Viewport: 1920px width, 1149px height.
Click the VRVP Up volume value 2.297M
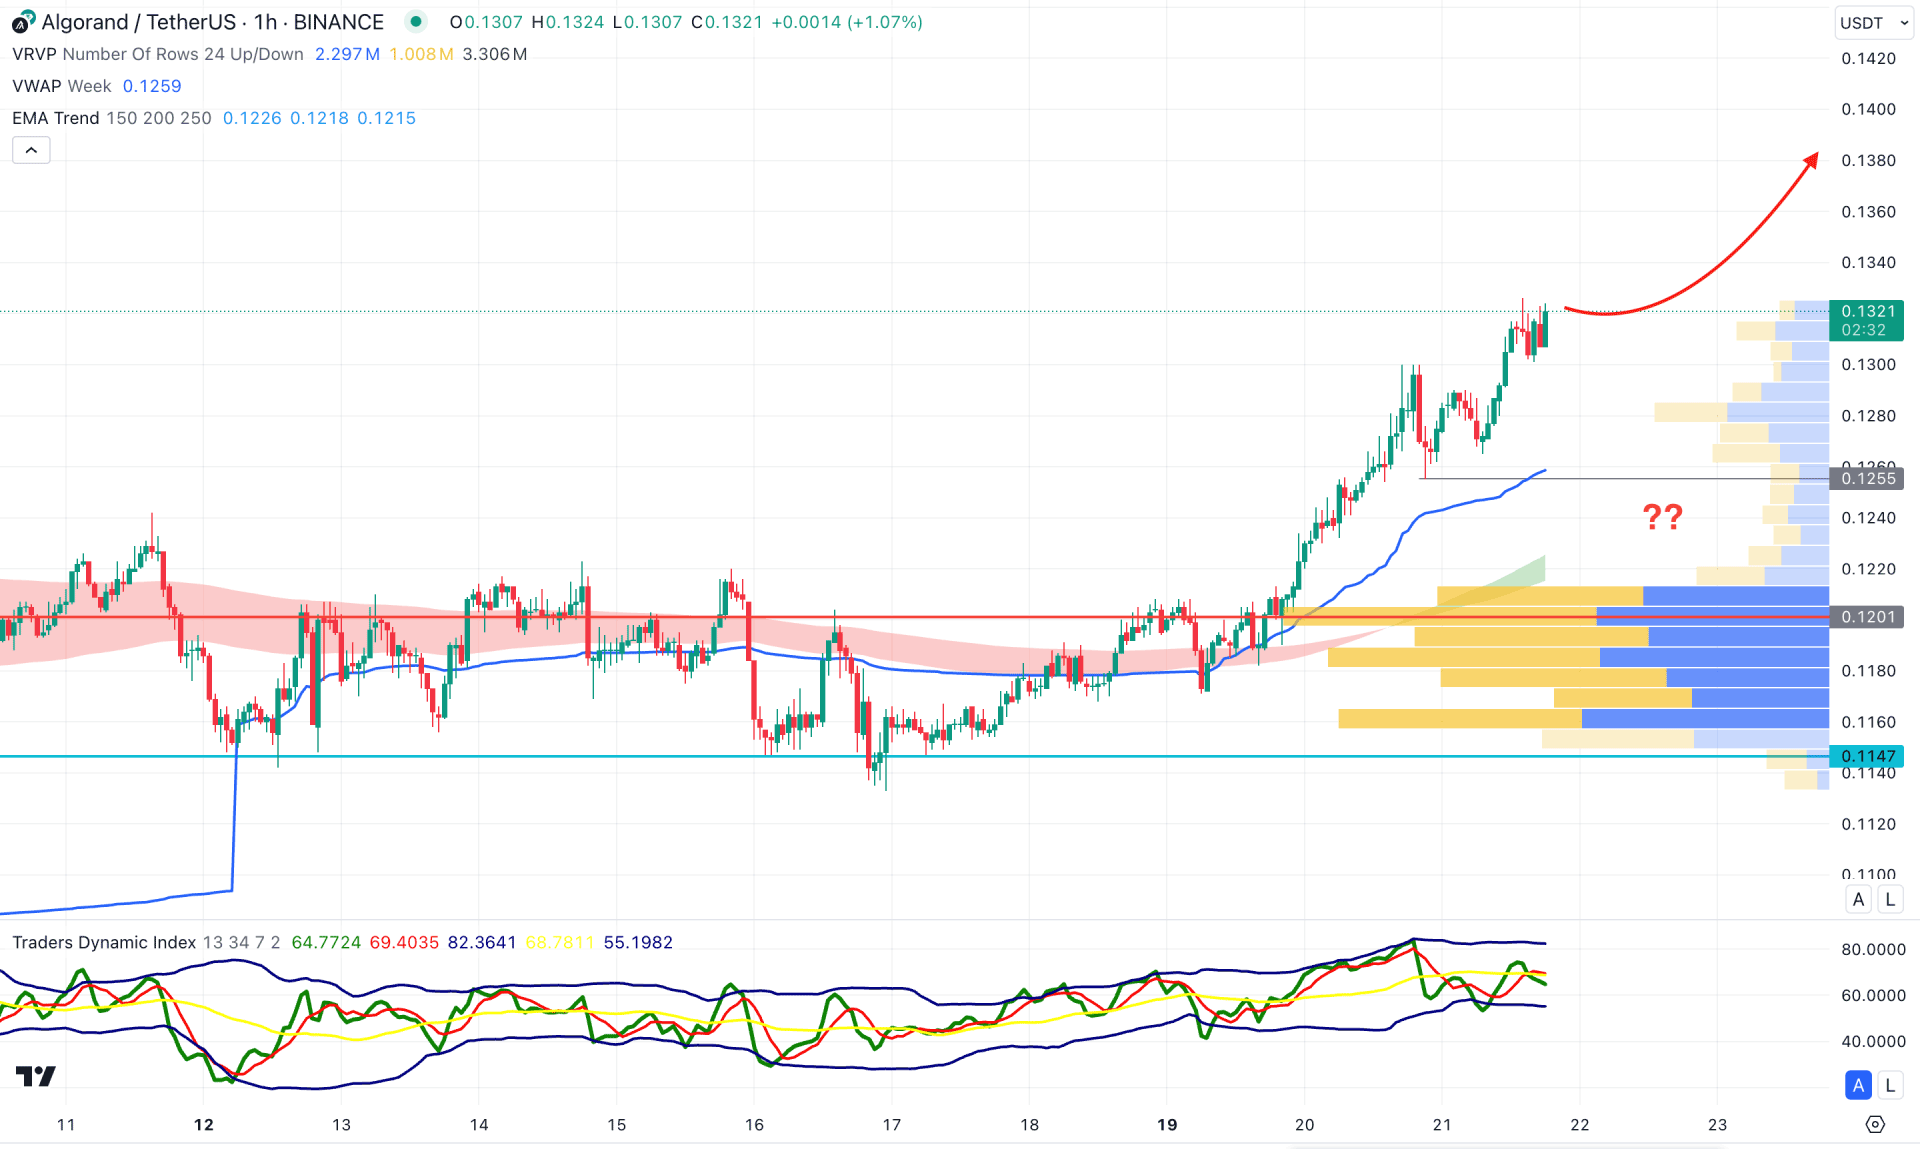click(347, 54)
